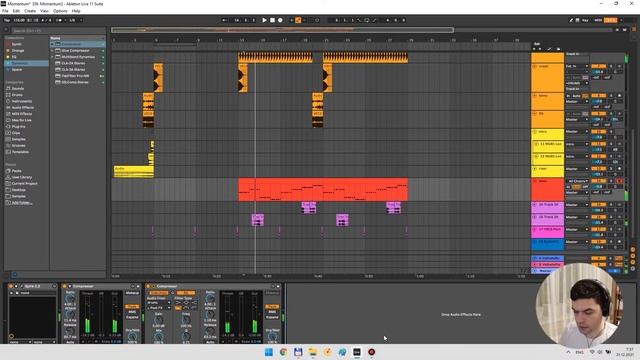Arm the Arrangement Record button
The height and width of the screenshot is (360, 640).
tap(280, 20)
